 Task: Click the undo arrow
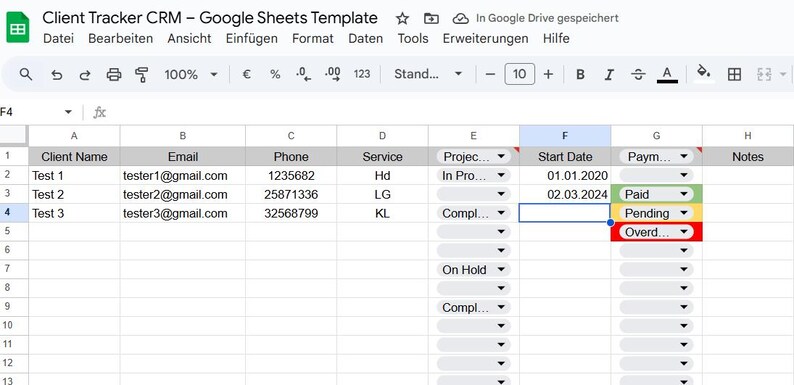coord(57,75)
